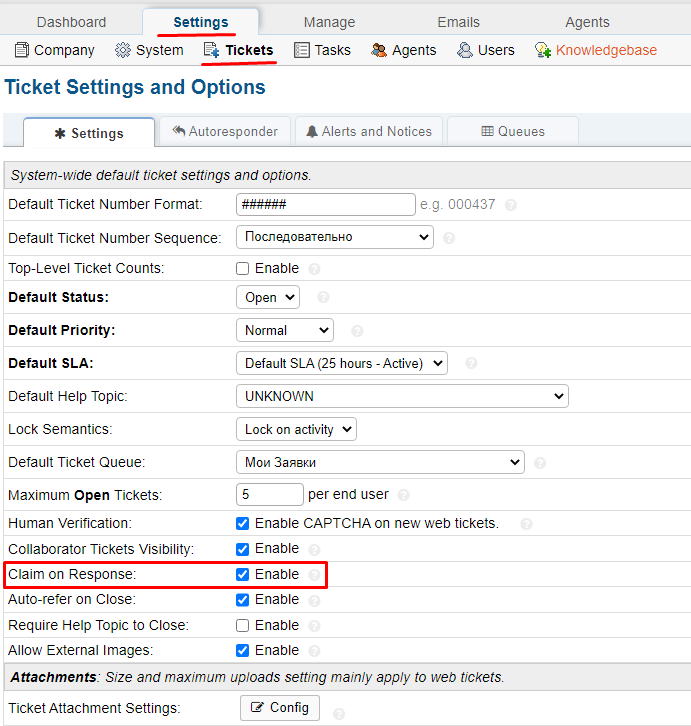Select the Queues tab
691x726 pixels.
click(513, 131)
